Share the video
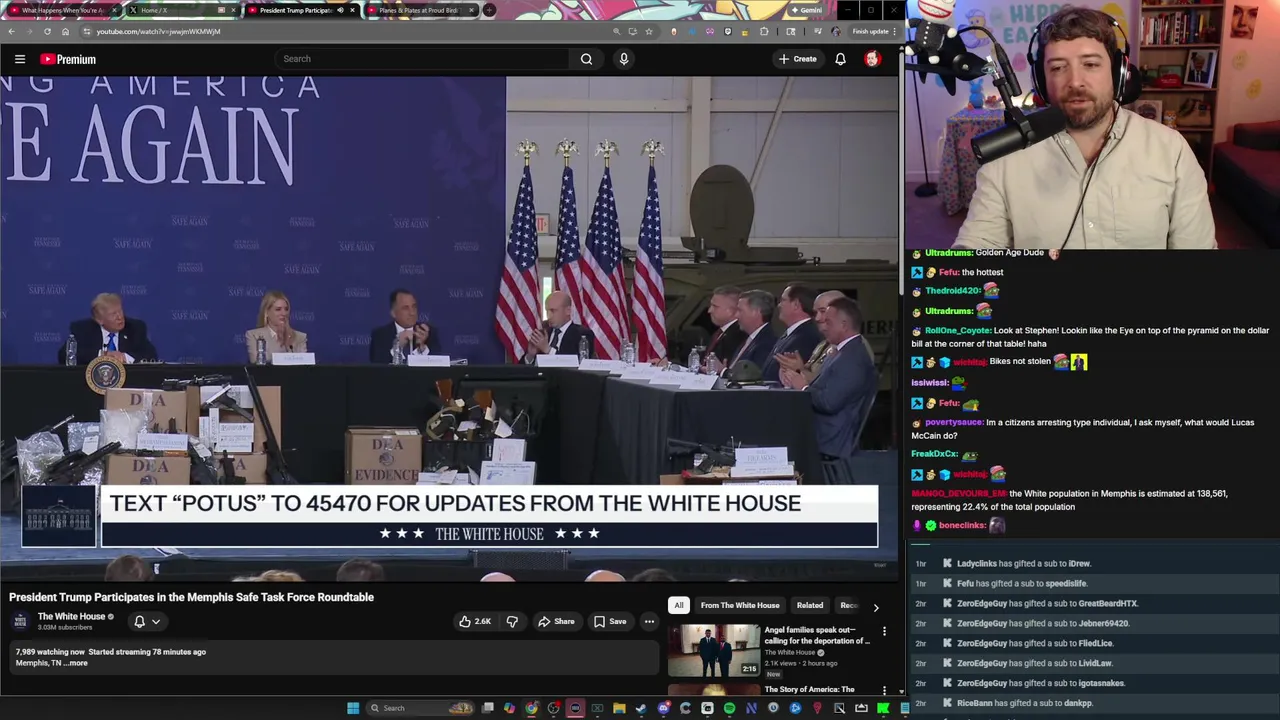1280x720 pixels. pos(556,621)
